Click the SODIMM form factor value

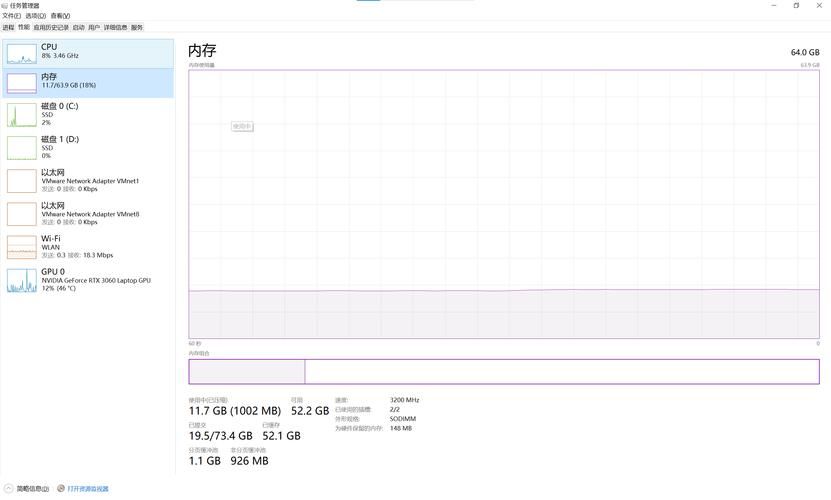[403, 419]
